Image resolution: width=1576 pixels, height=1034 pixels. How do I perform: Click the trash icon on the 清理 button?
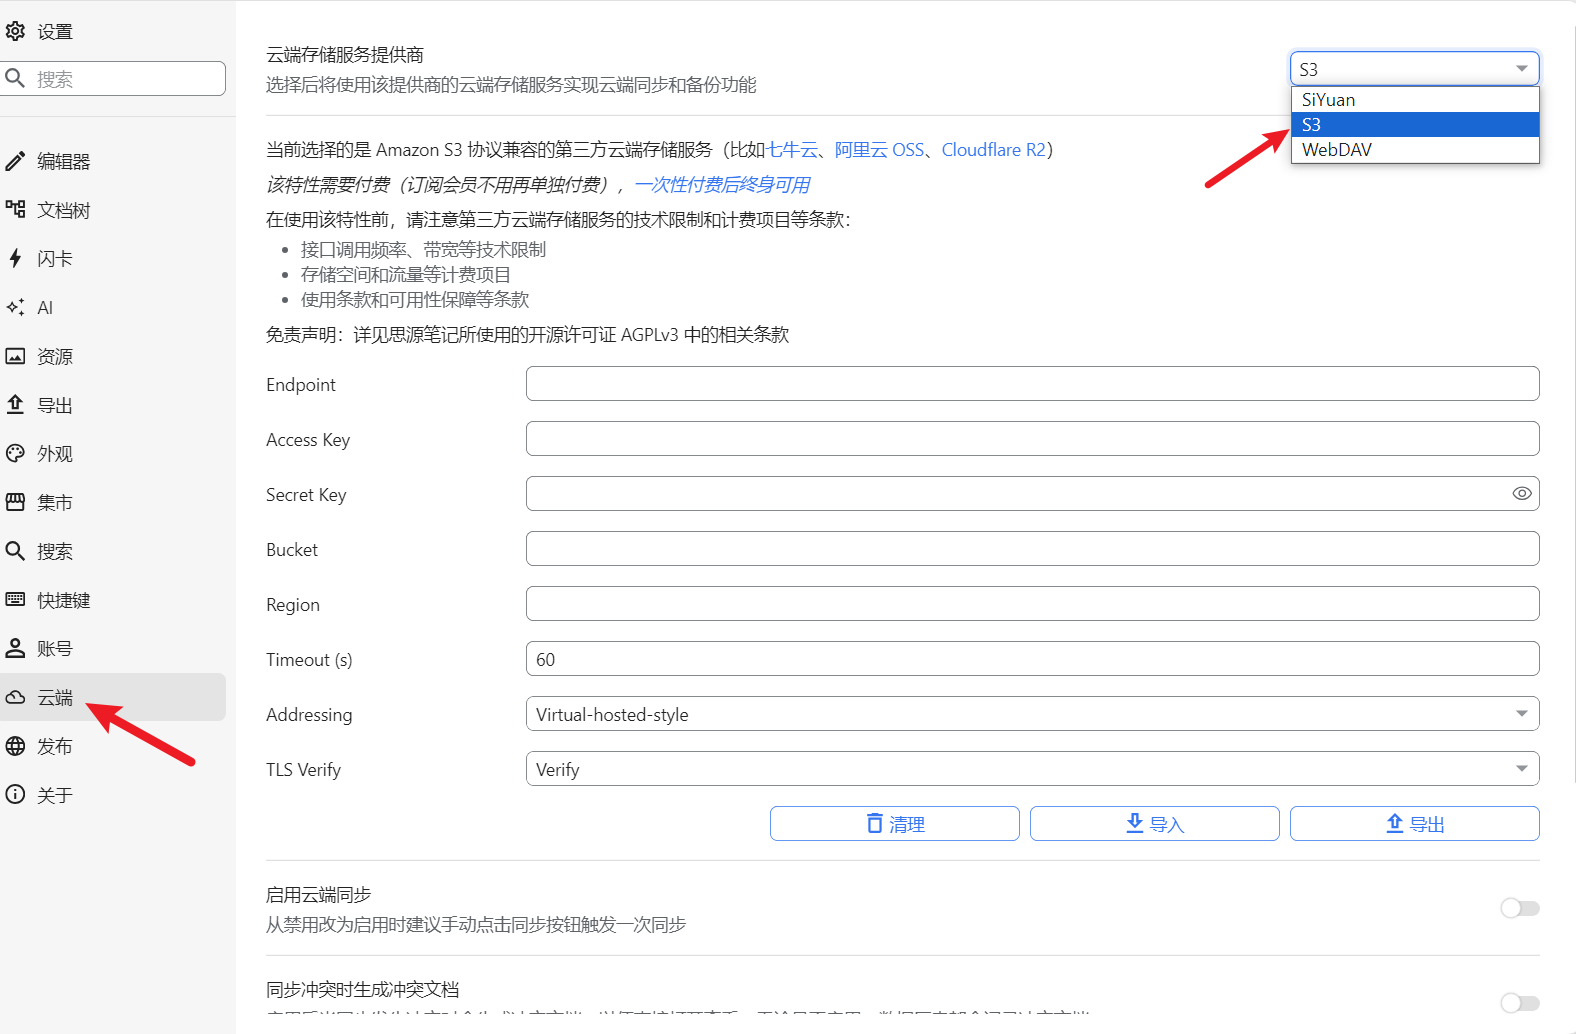point(875,823)
